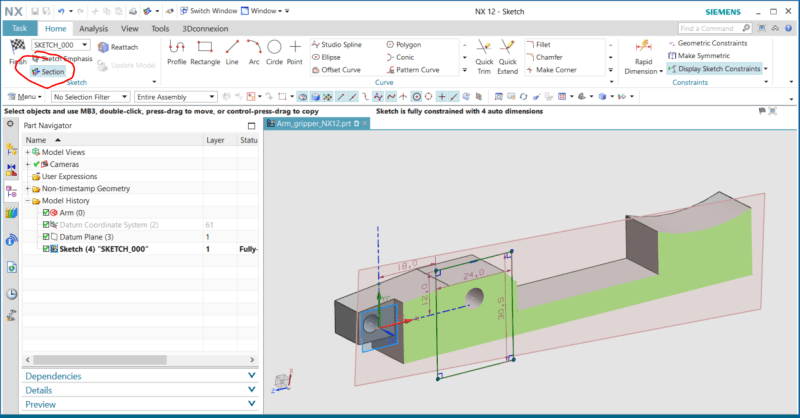Open Geometric Constraints
This screenshot has height=418, width=800.
(708, 43)
